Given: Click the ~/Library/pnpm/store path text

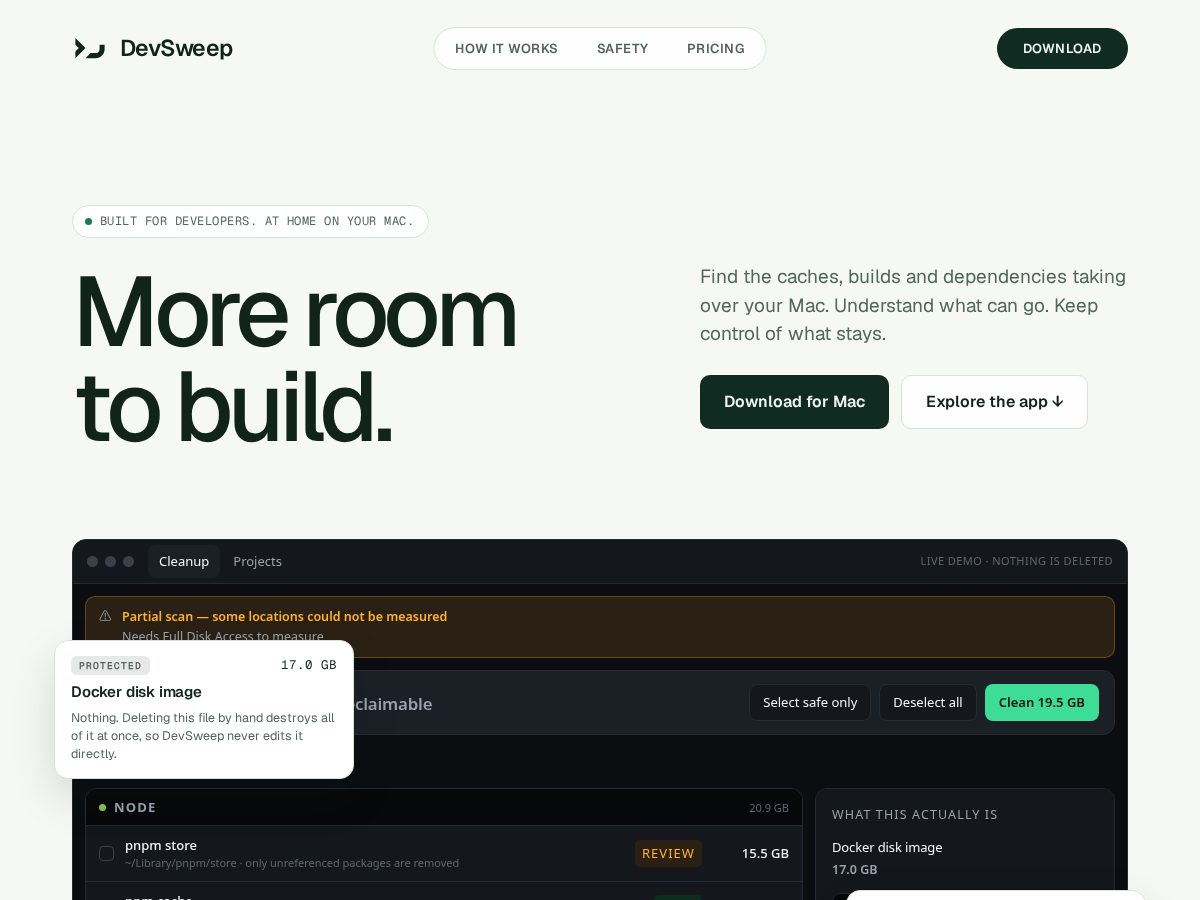Looking at the screenshot, I should [x=180, y=863].
